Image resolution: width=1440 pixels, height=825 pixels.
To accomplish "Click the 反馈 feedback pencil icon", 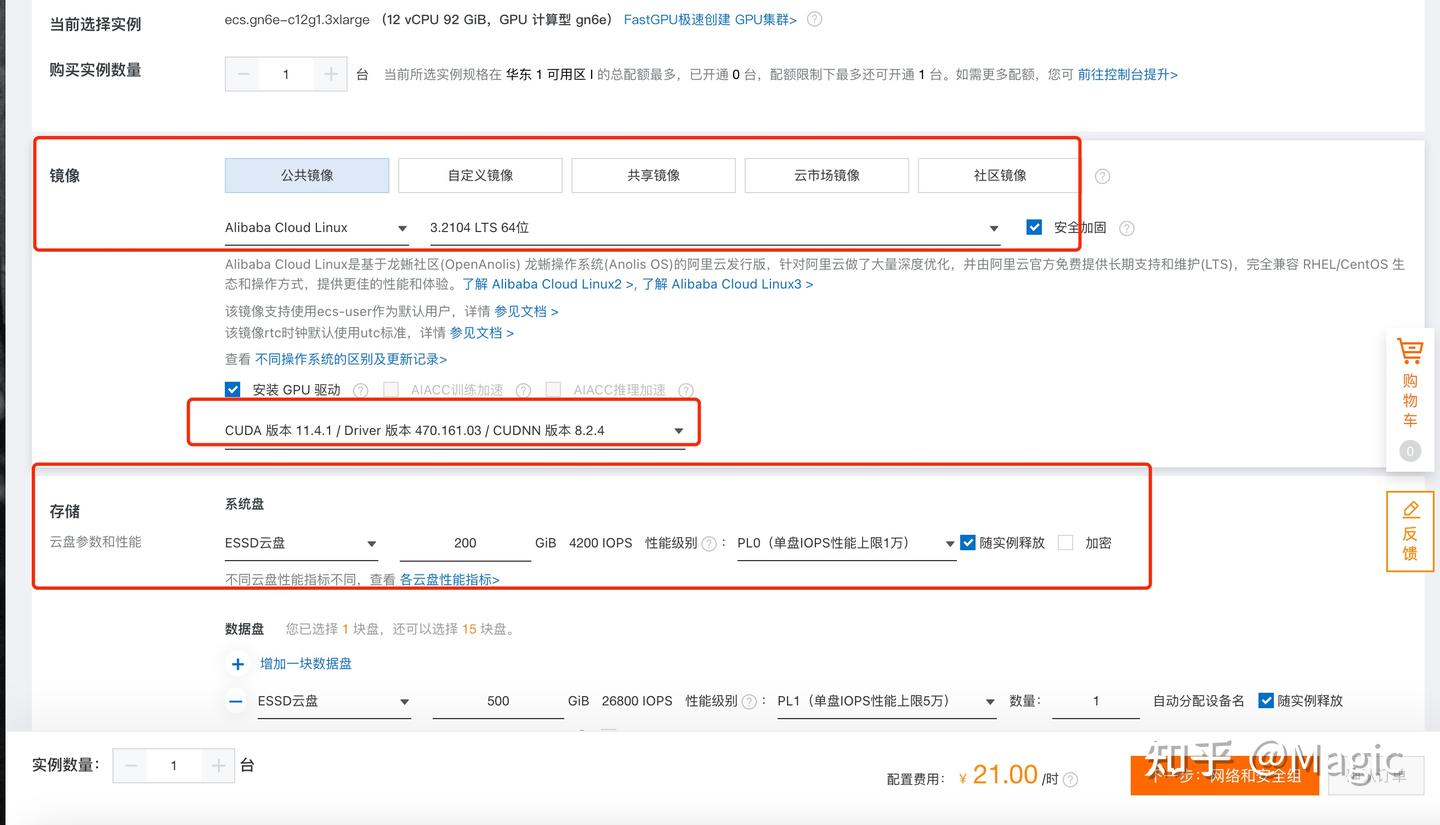I will pos(1409,507).
